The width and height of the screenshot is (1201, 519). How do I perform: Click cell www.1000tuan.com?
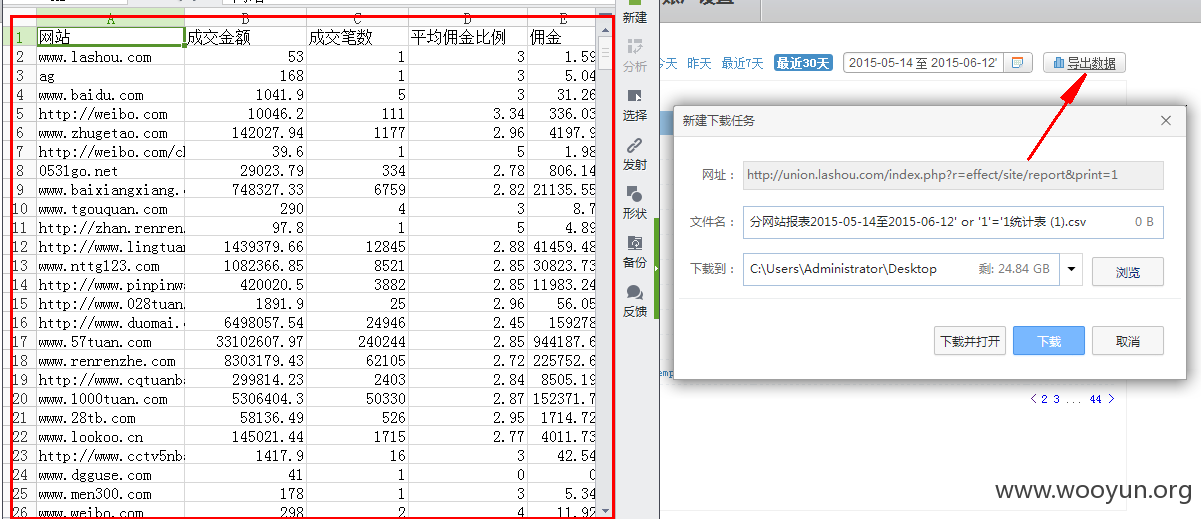(110, 399)
